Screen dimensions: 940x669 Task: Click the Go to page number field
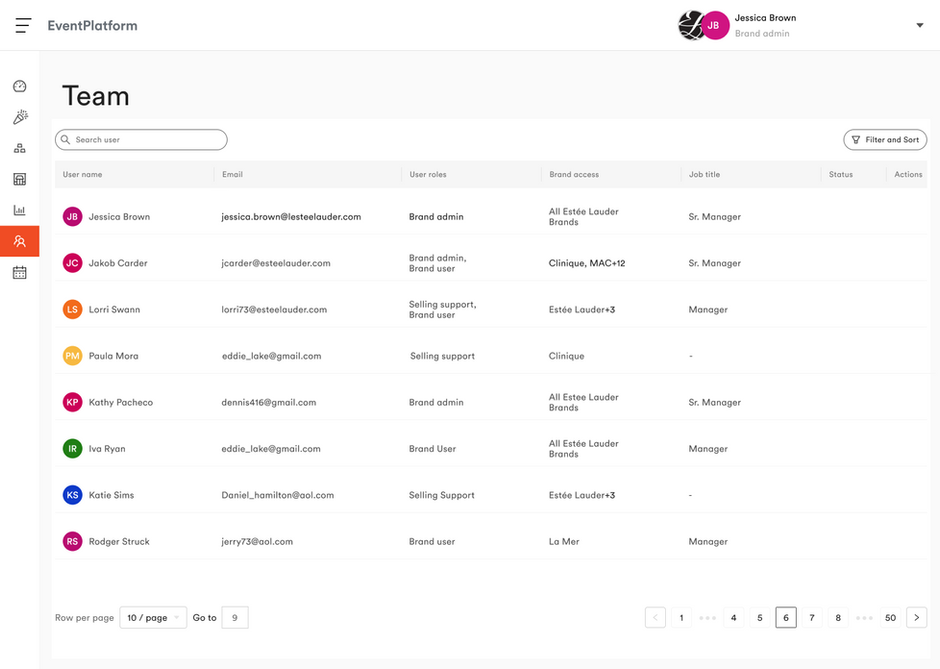(x=234, y=618)
